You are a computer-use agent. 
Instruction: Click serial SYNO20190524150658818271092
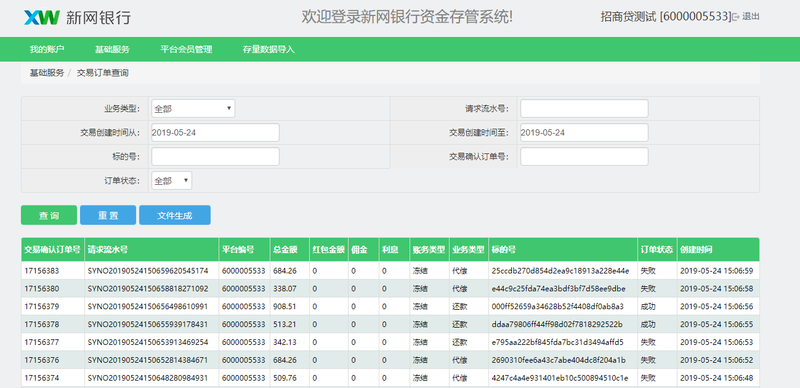(x=148, y=288)
